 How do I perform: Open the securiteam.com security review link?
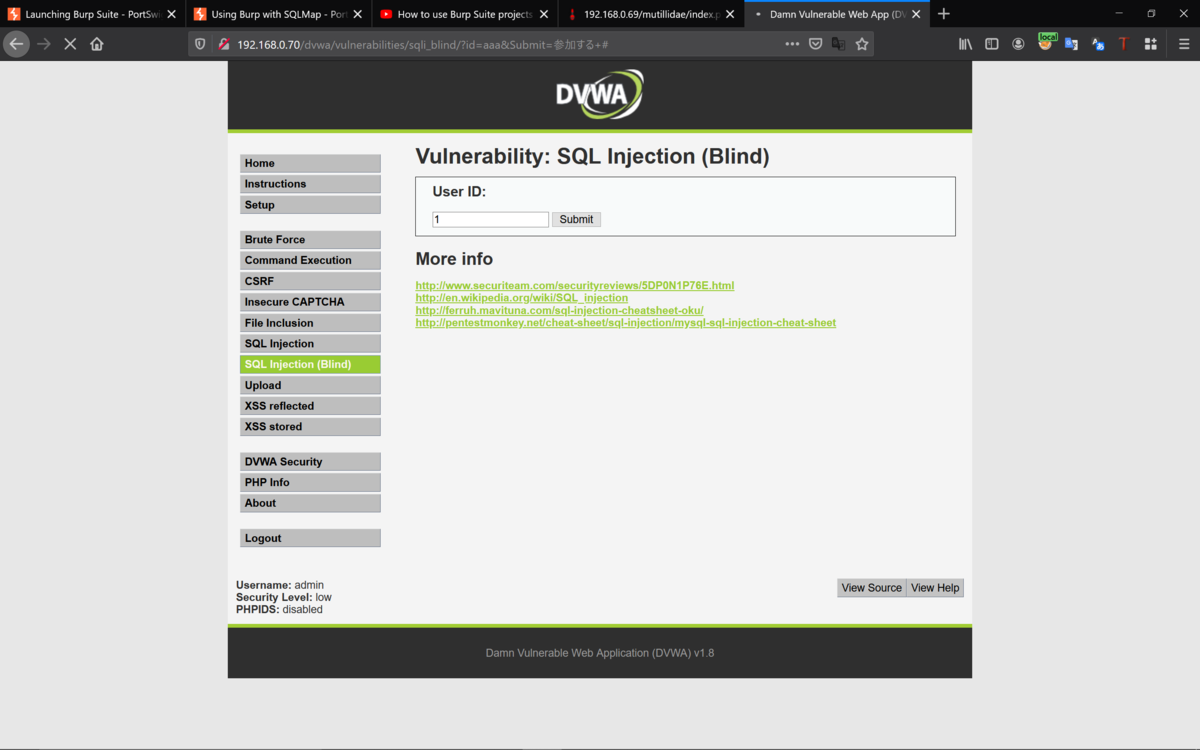575,285
